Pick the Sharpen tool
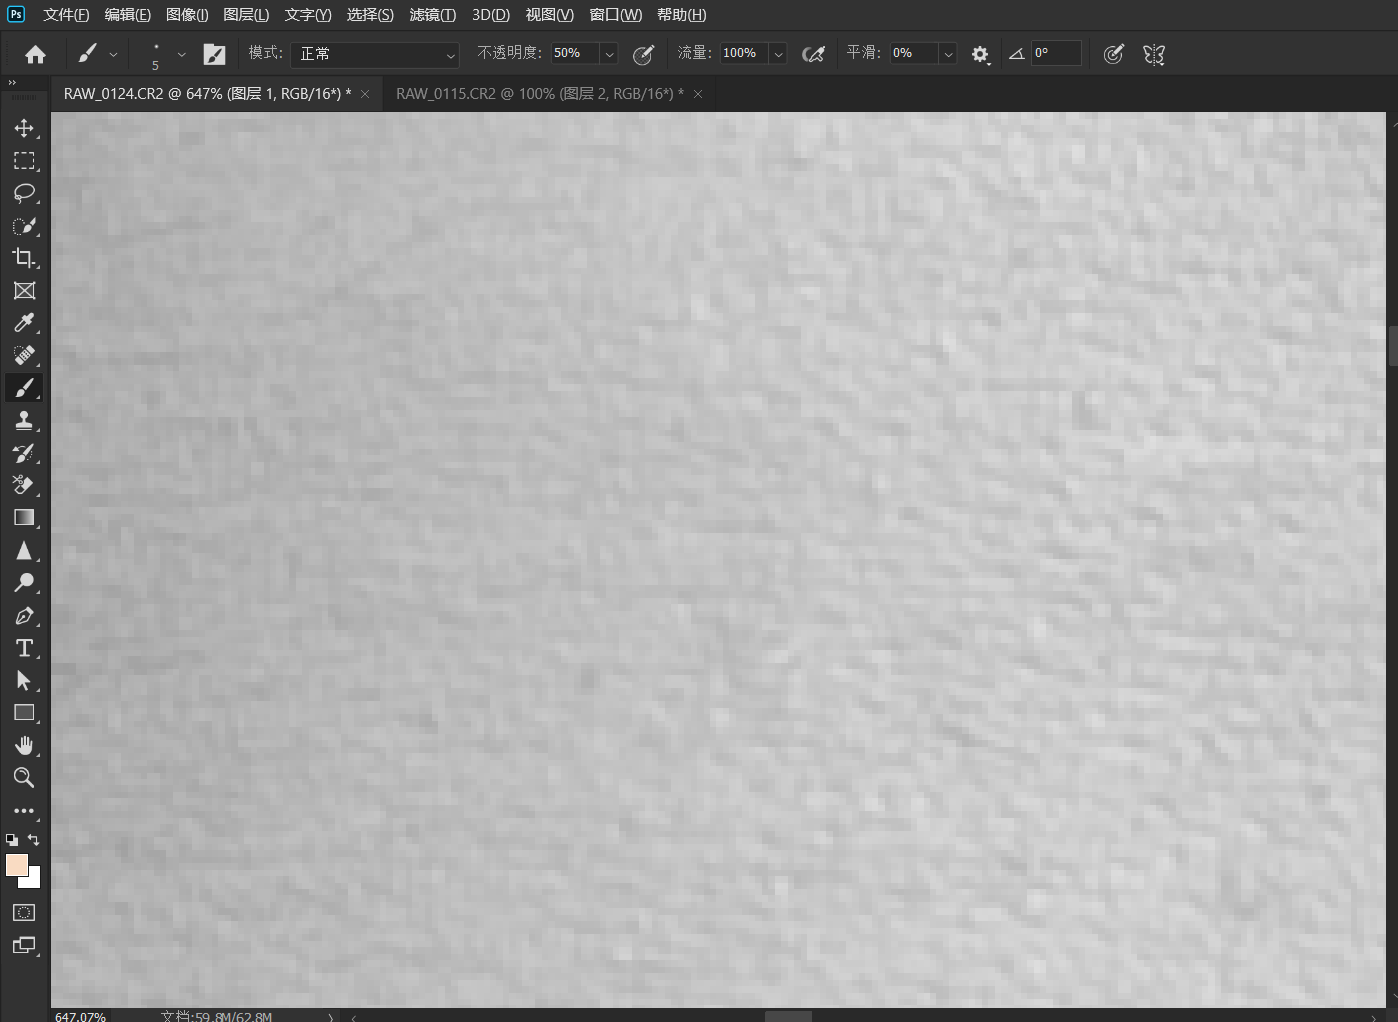 pyautogui.click(x=24, y=551)
